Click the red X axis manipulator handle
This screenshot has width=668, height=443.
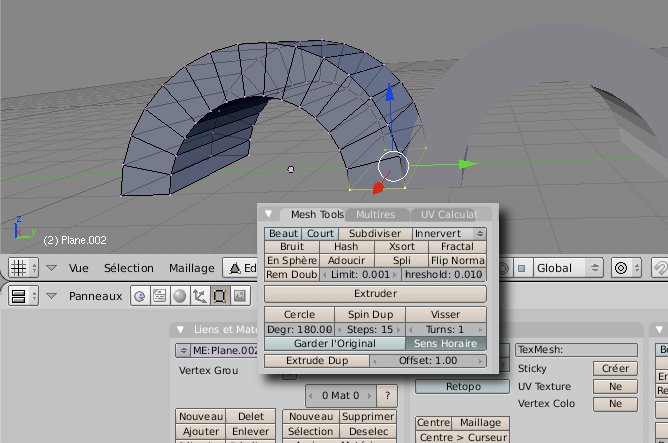coord(378,188)
